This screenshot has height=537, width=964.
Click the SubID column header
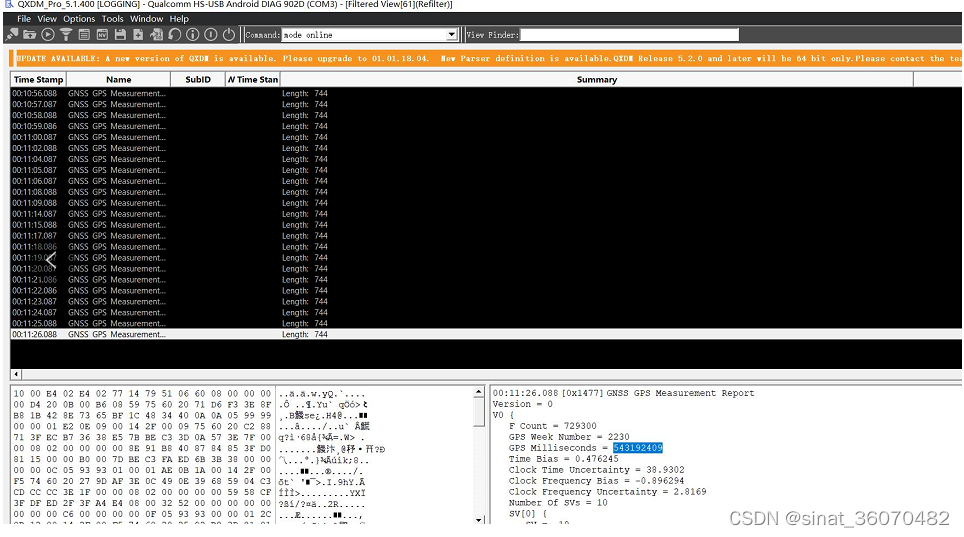(x=198, y=79)
